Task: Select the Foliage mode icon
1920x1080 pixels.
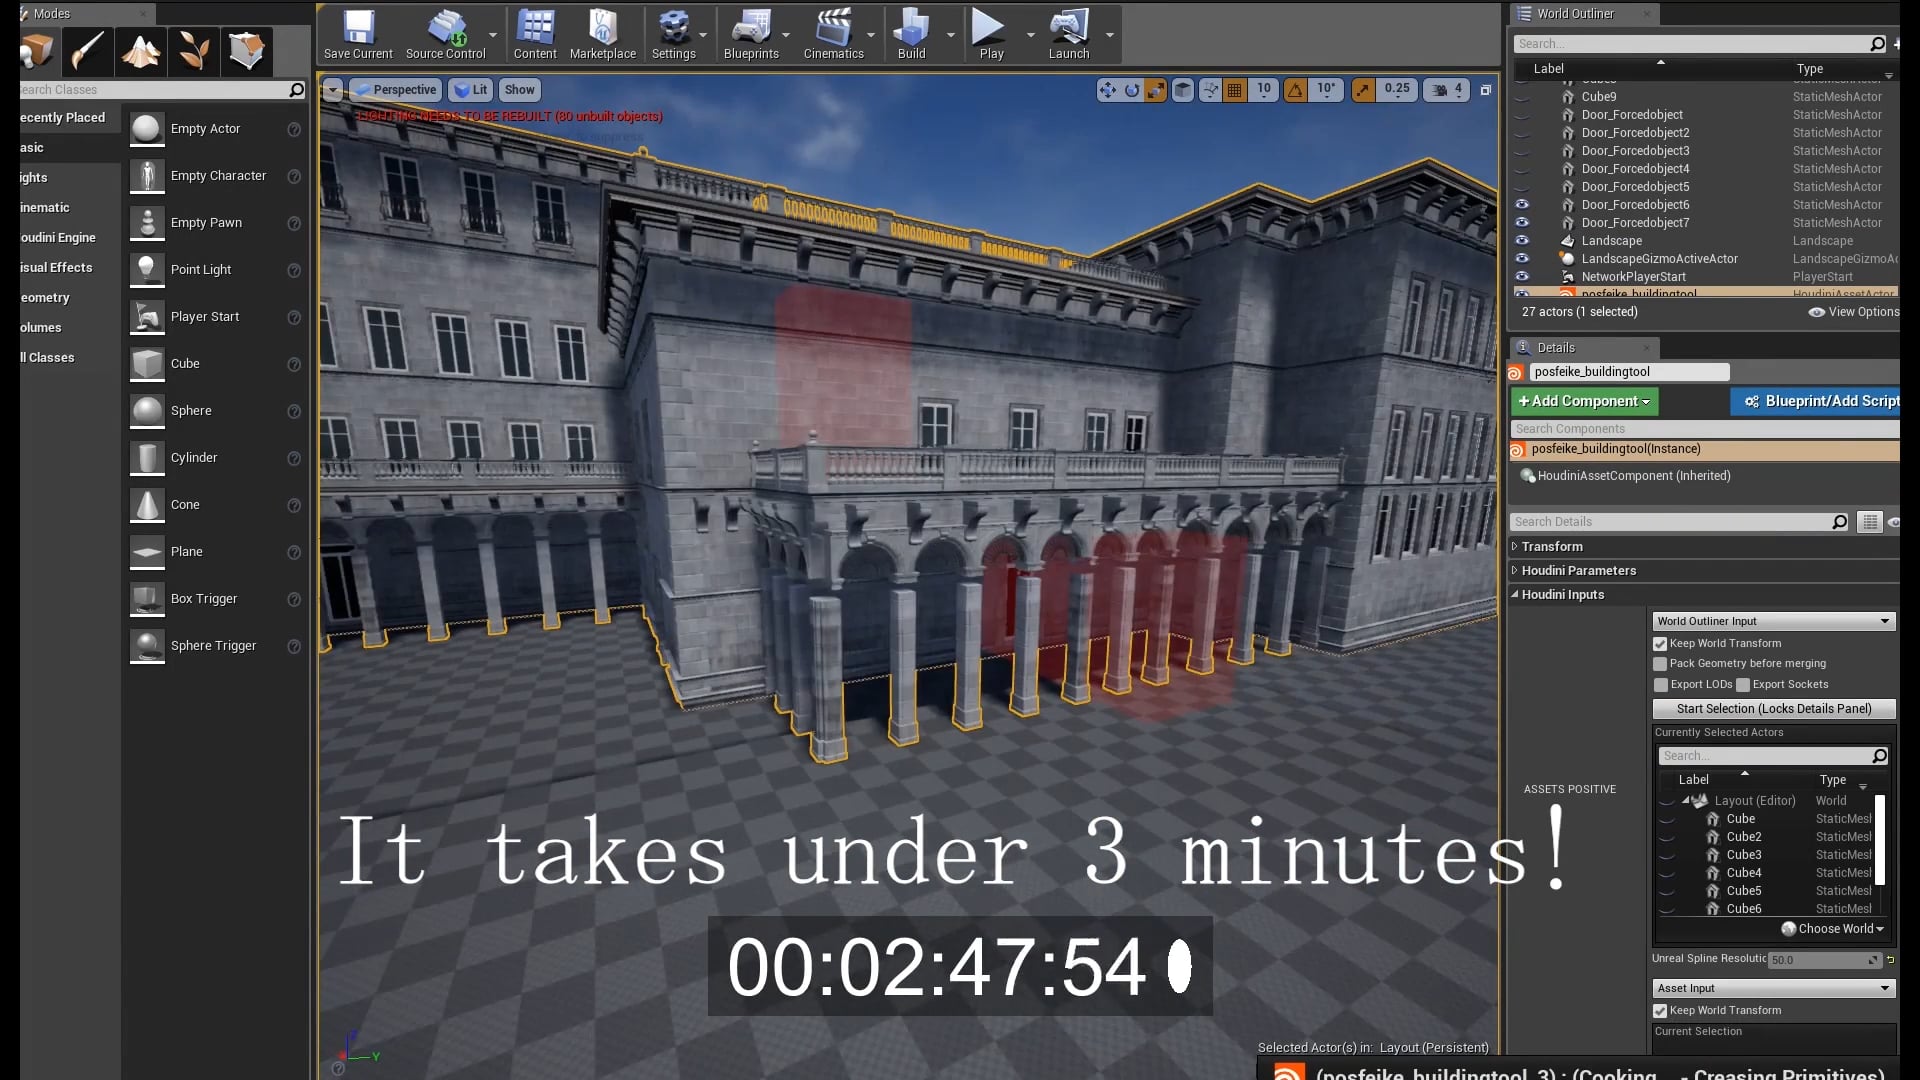Action: (x=194, y=51)
